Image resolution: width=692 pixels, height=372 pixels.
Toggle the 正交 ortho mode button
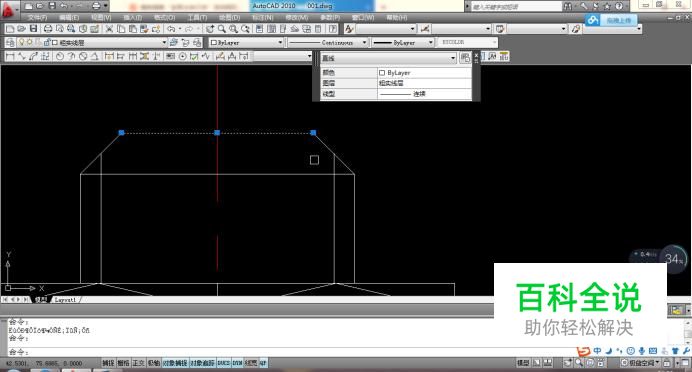click(138, 363)
